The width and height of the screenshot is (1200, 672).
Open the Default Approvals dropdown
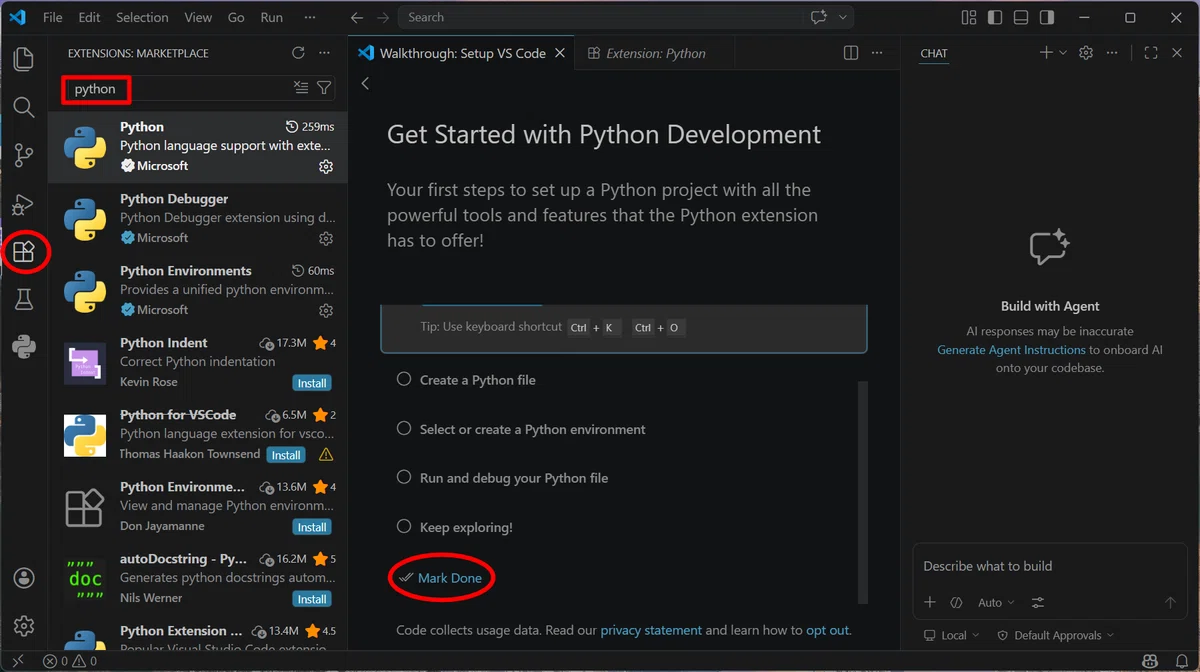pyautogui.click(x=1056, y=635)
